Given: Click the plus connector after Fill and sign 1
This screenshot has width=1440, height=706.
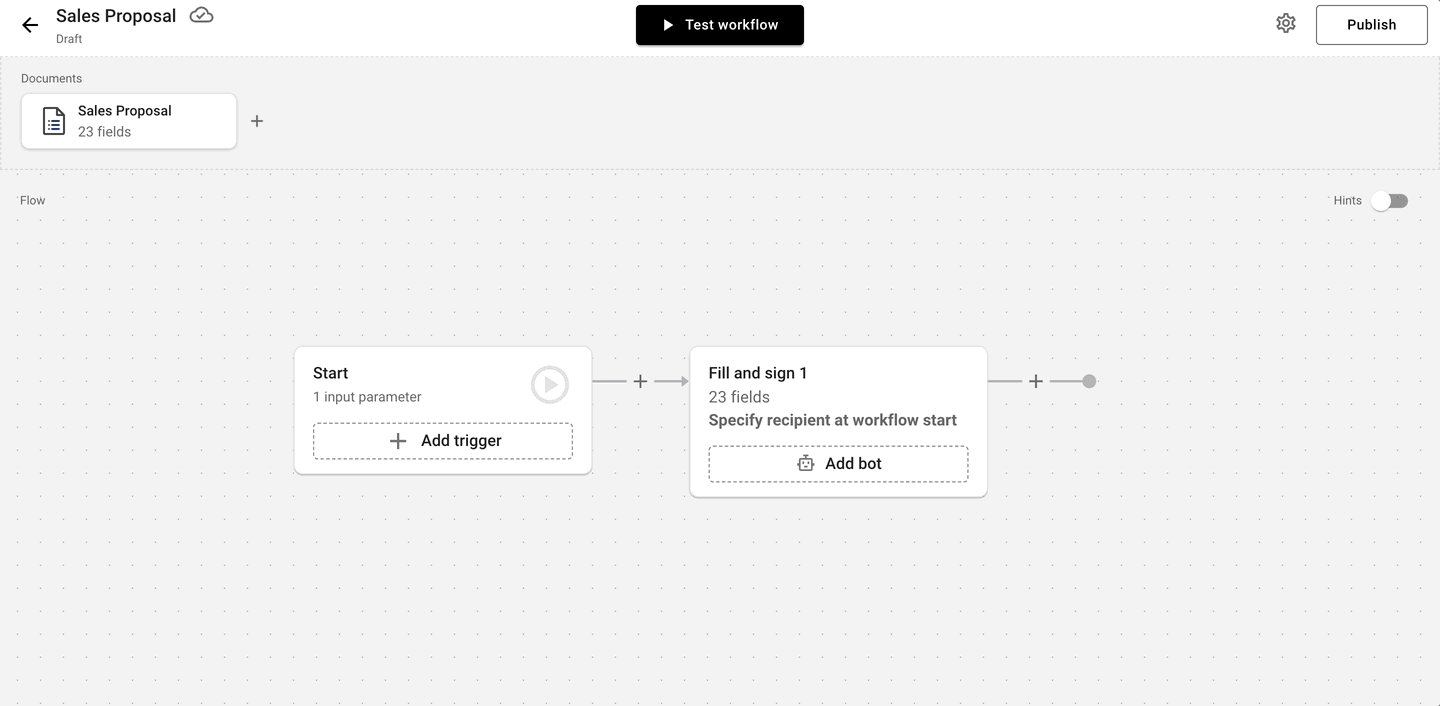Looking at the screenshot, I should 1036,381.
